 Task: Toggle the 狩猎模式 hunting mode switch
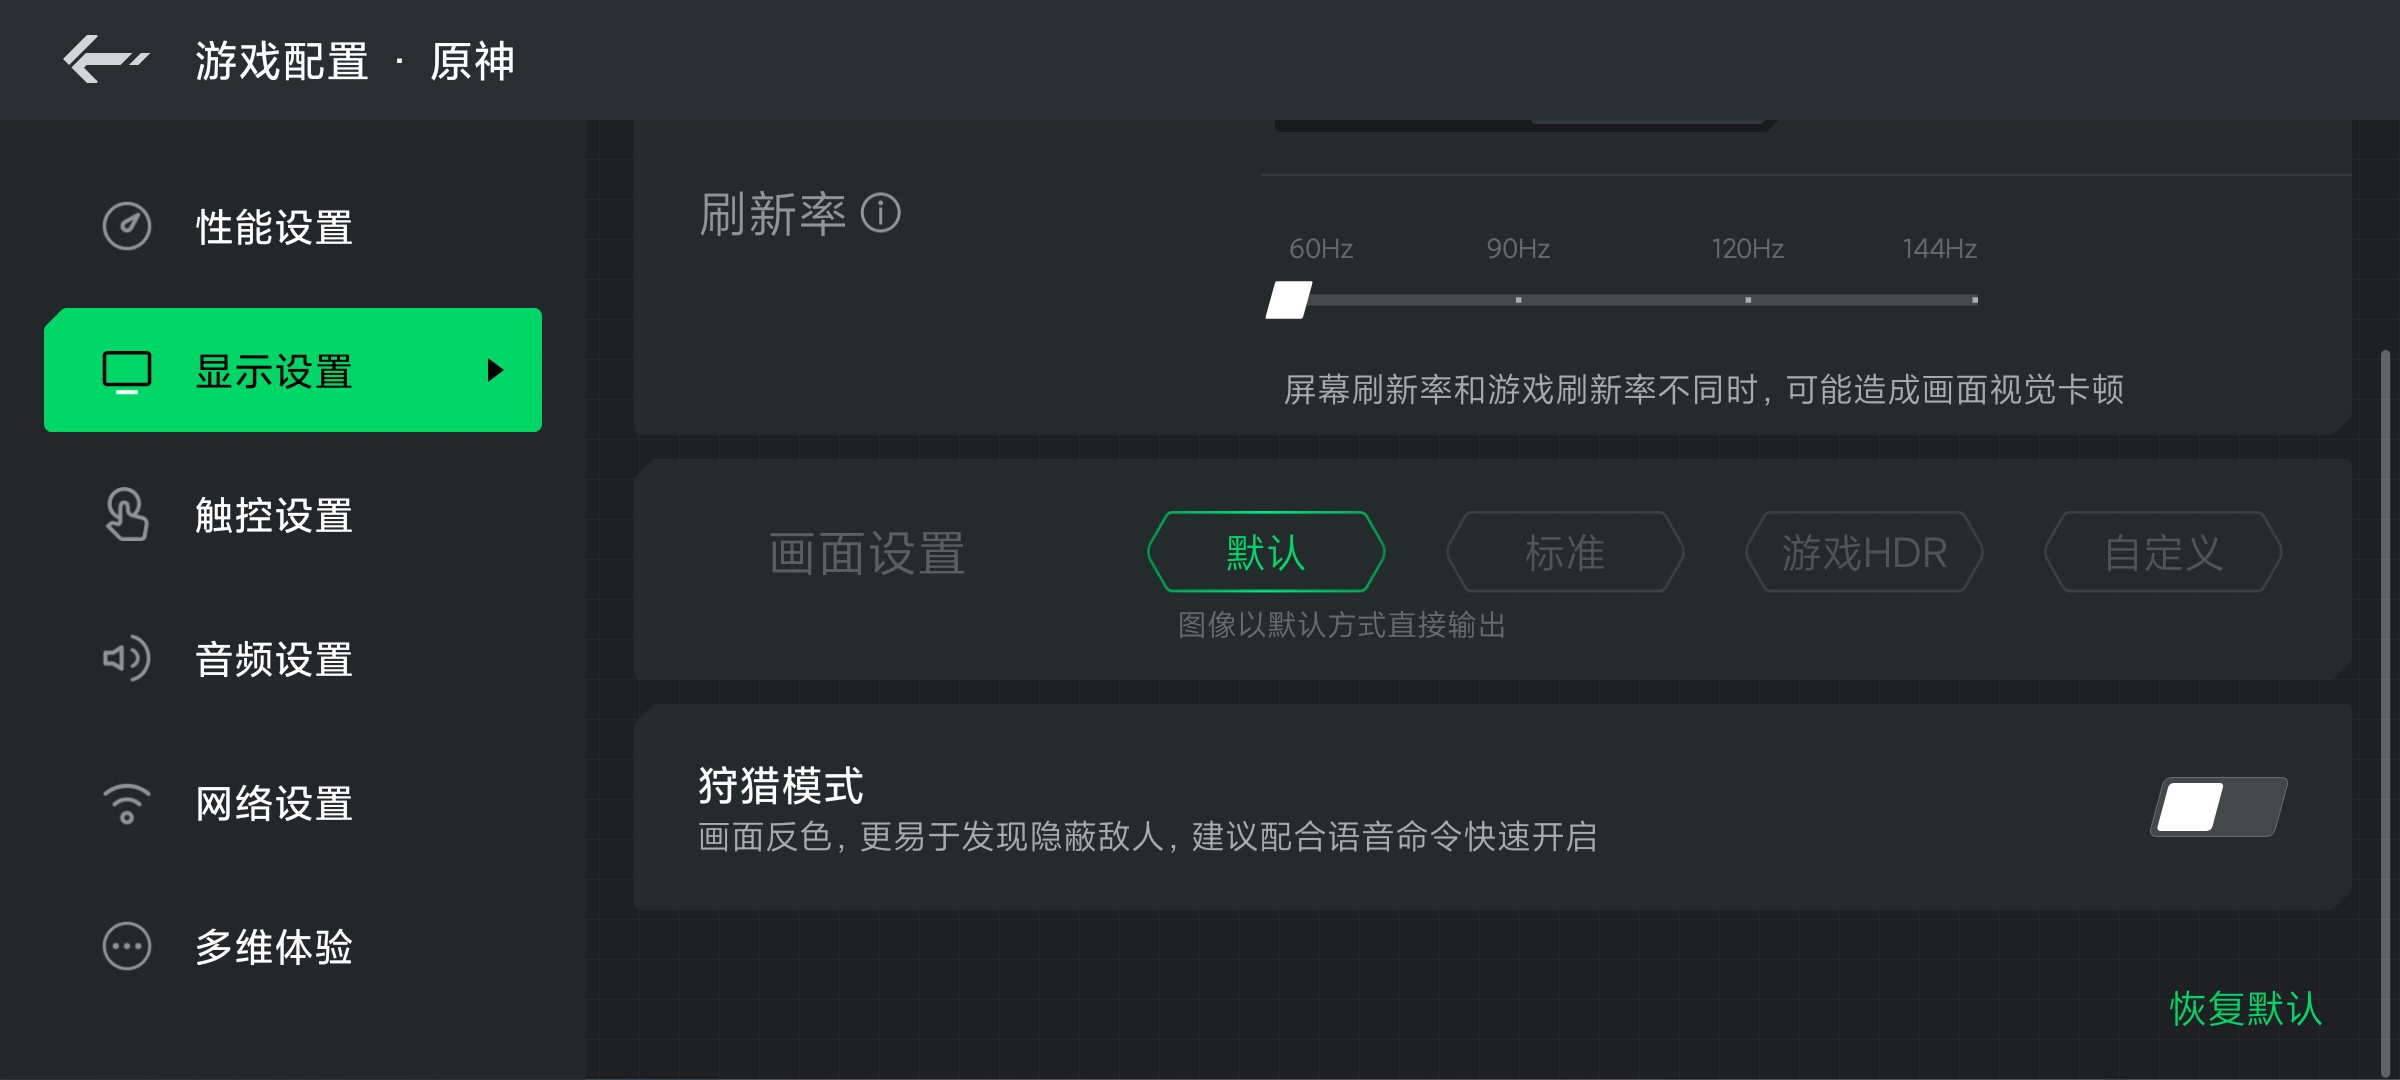point(2219,807)
